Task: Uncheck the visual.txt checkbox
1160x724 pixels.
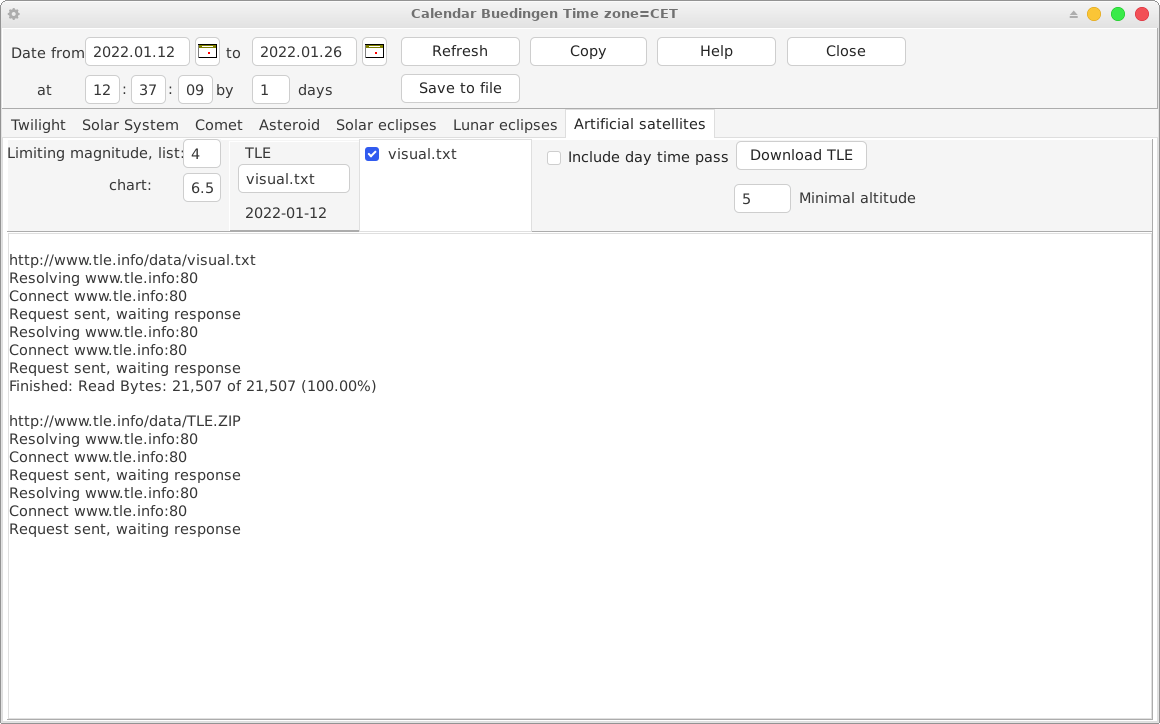Action: [x=372, y=154]
